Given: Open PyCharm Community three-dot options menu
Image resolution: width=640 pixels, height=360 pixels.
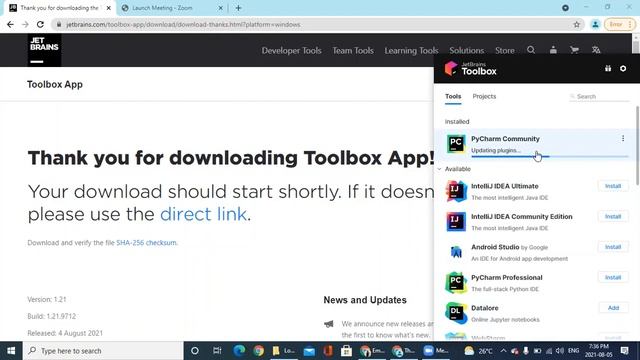Looking at the screenshot, I should 623,138.
